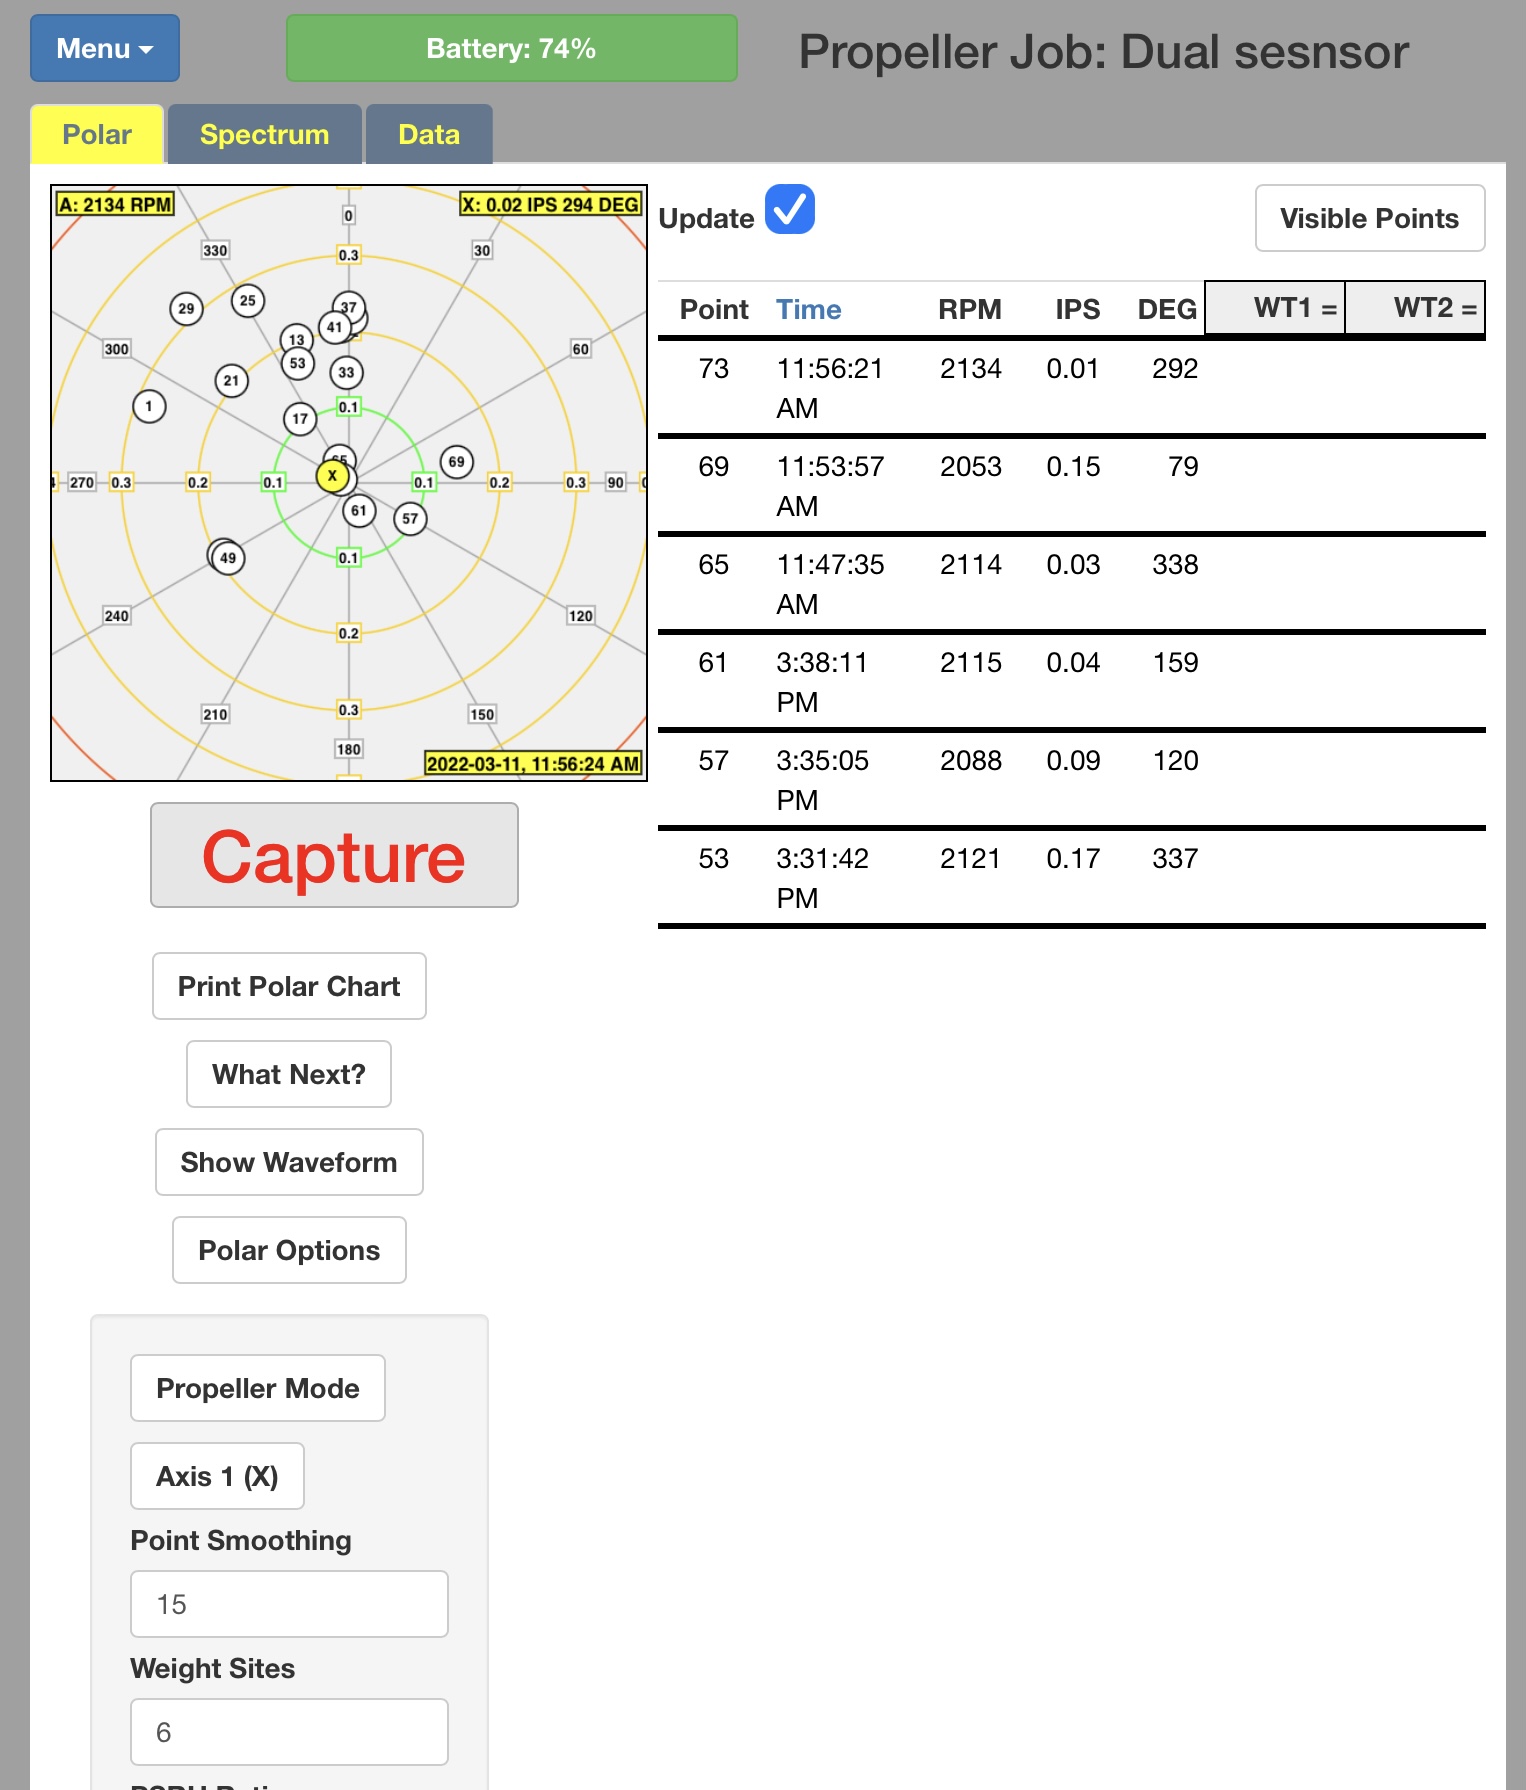Click the Propeller Job: Dual sesnsor title

[x=1104, y=51]
